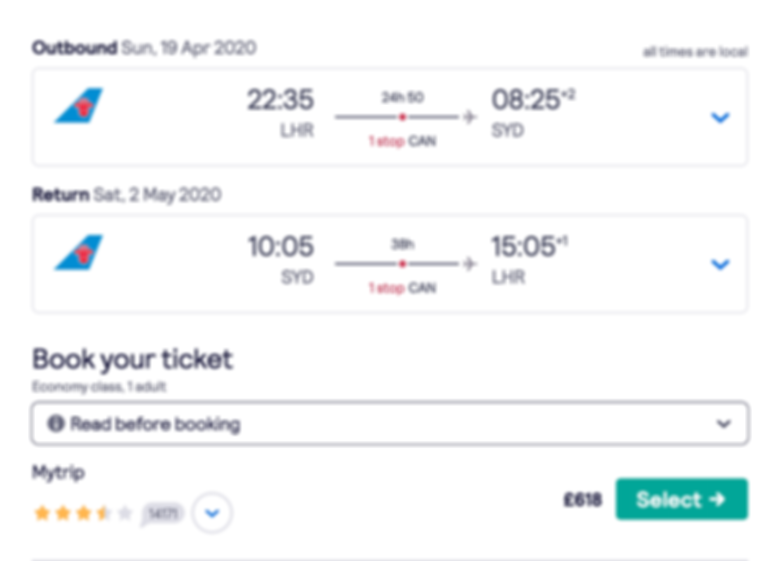Click the return plane icon on route line
780x561 pixels.
click(x=469, y=264)
